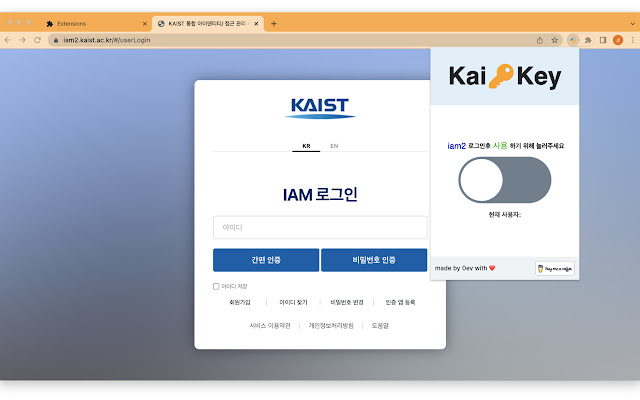The image size is (640, 400).
Task: Toggle the KaiKey auto-login switch
Action: [x=505, y=180]
